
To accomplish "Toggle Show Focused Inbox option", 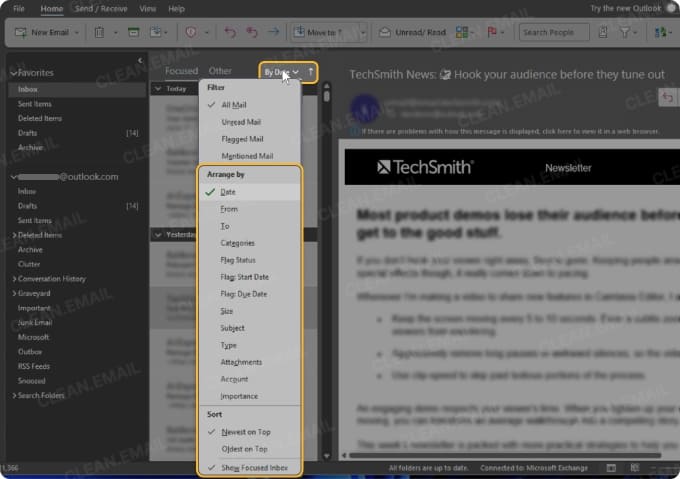I will pos(249,468).
